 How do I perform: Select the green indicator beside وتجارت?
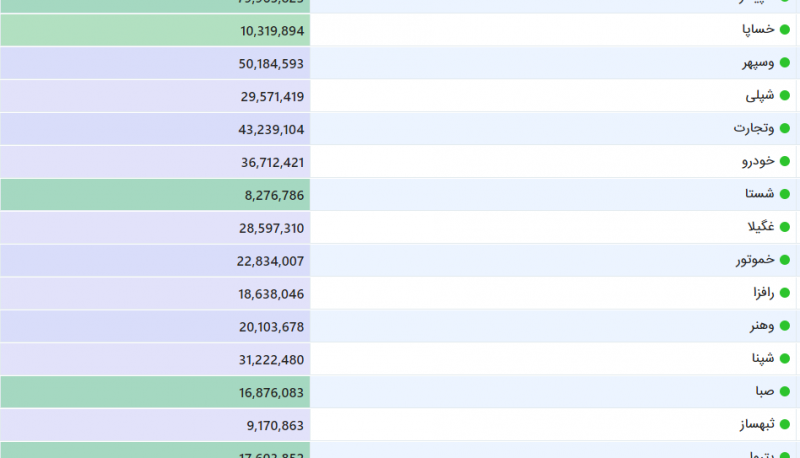785,129
